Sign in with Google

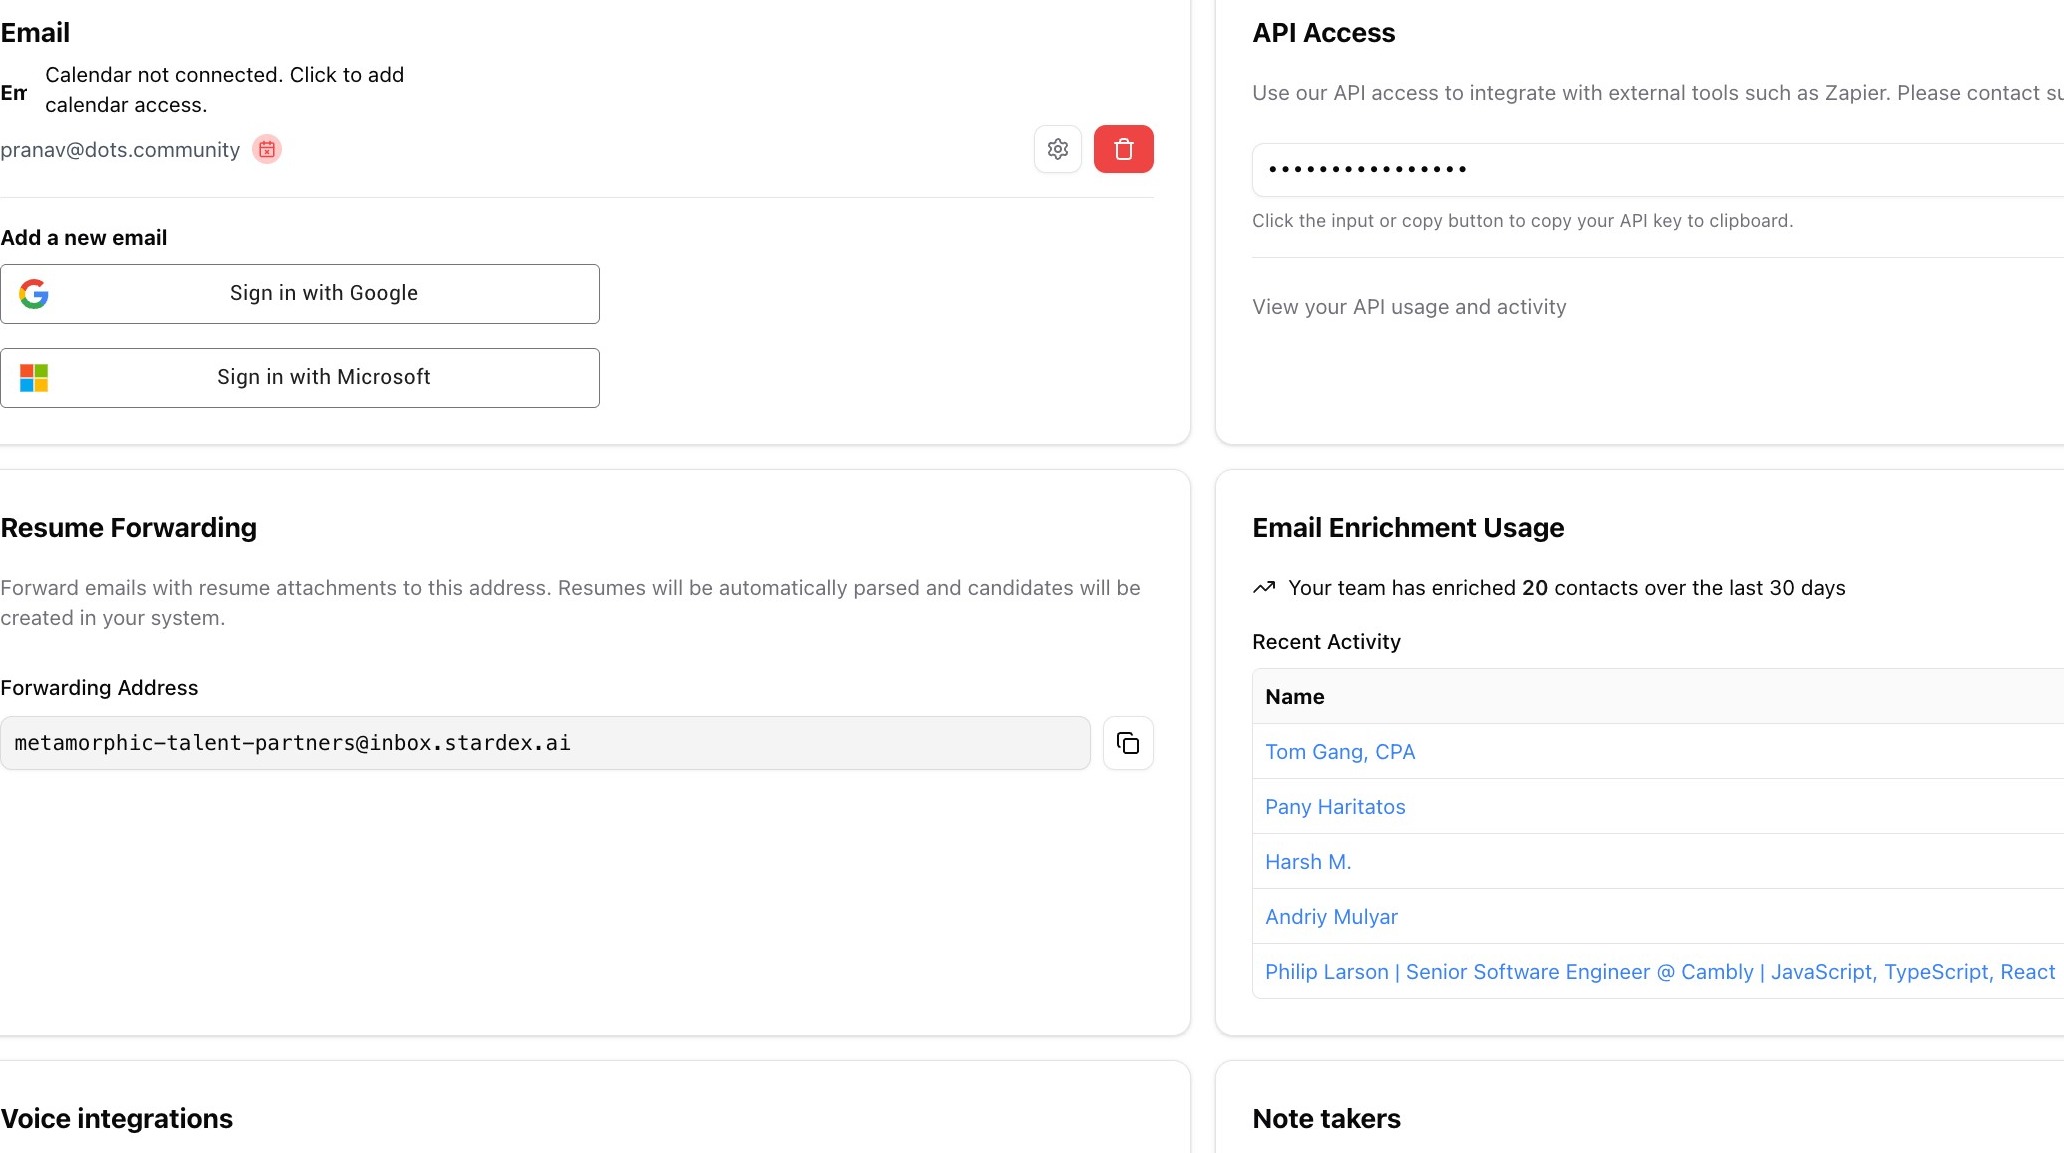[x=323, y=294]
